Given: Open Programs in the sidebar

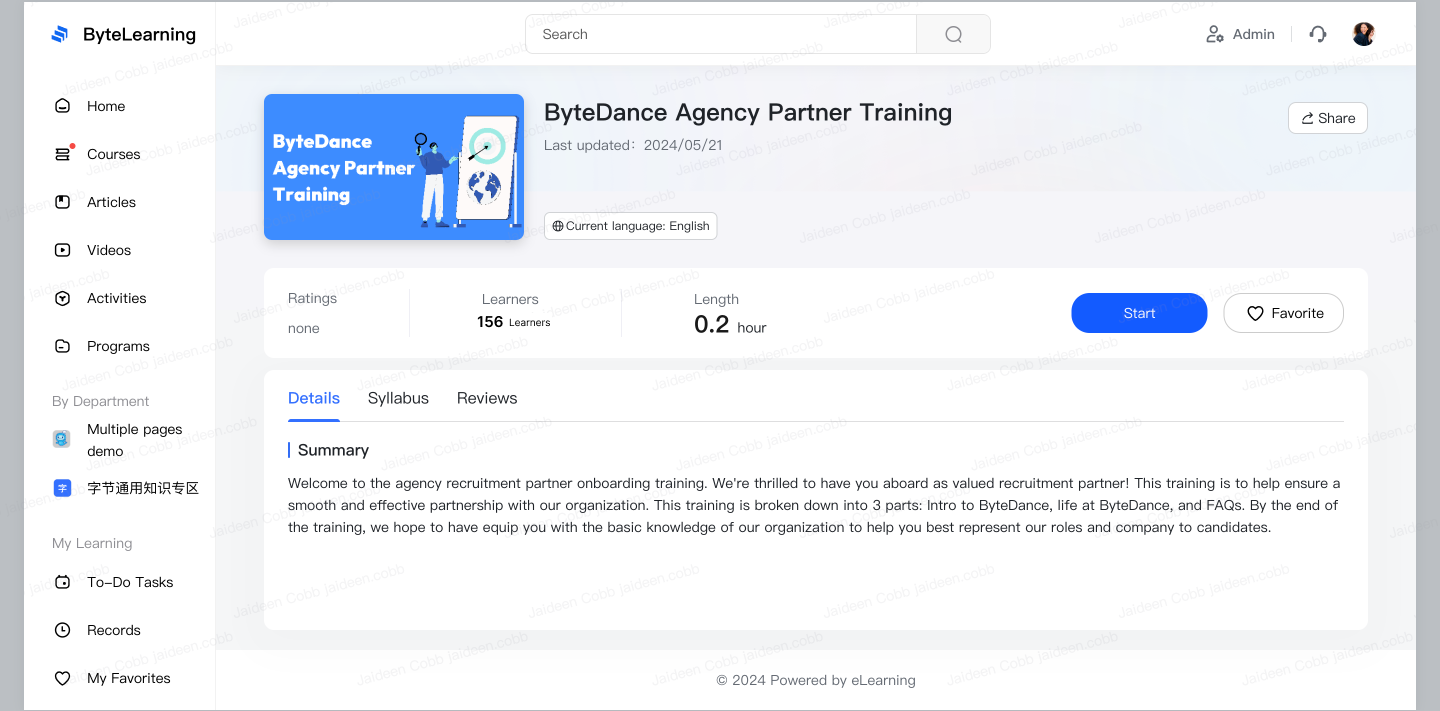Looking at the screenshot, I should [x=120, y=346].
